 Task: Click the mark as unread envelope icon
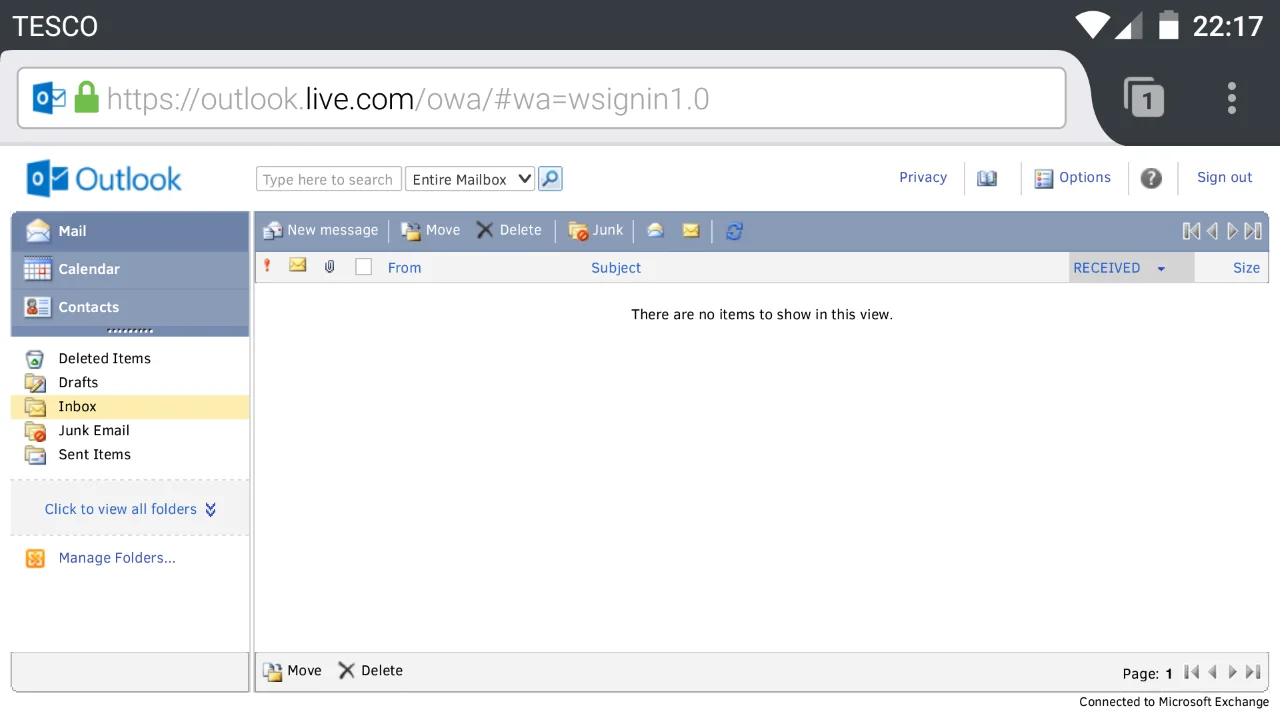point(691,230)
